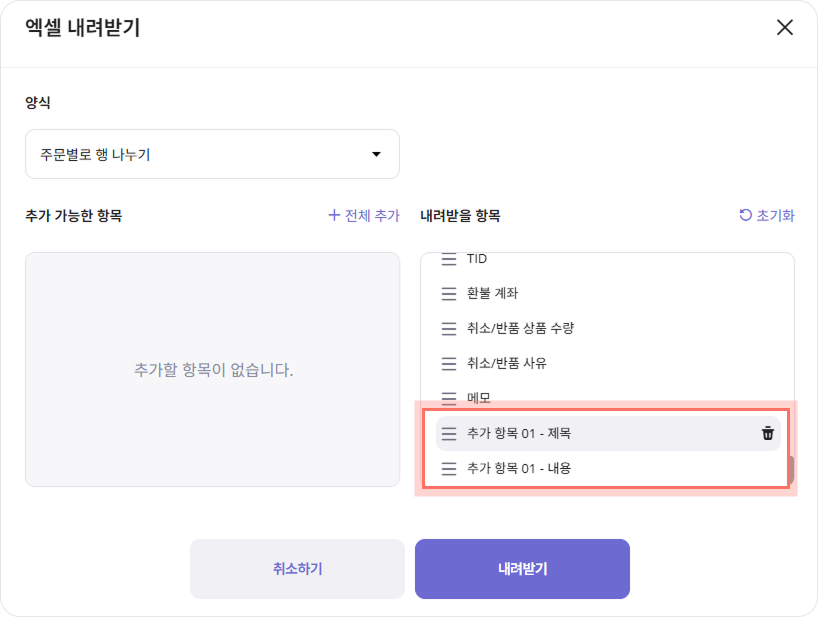Select the 취소/반품 사유 list item
Screen dimensions: 818x617
point(506,363)
